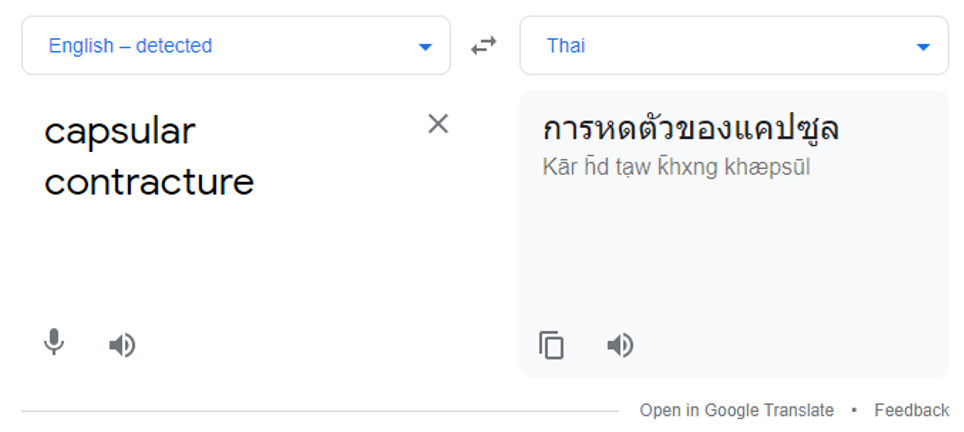Click the microphone voice input icon

coord(54,342)
